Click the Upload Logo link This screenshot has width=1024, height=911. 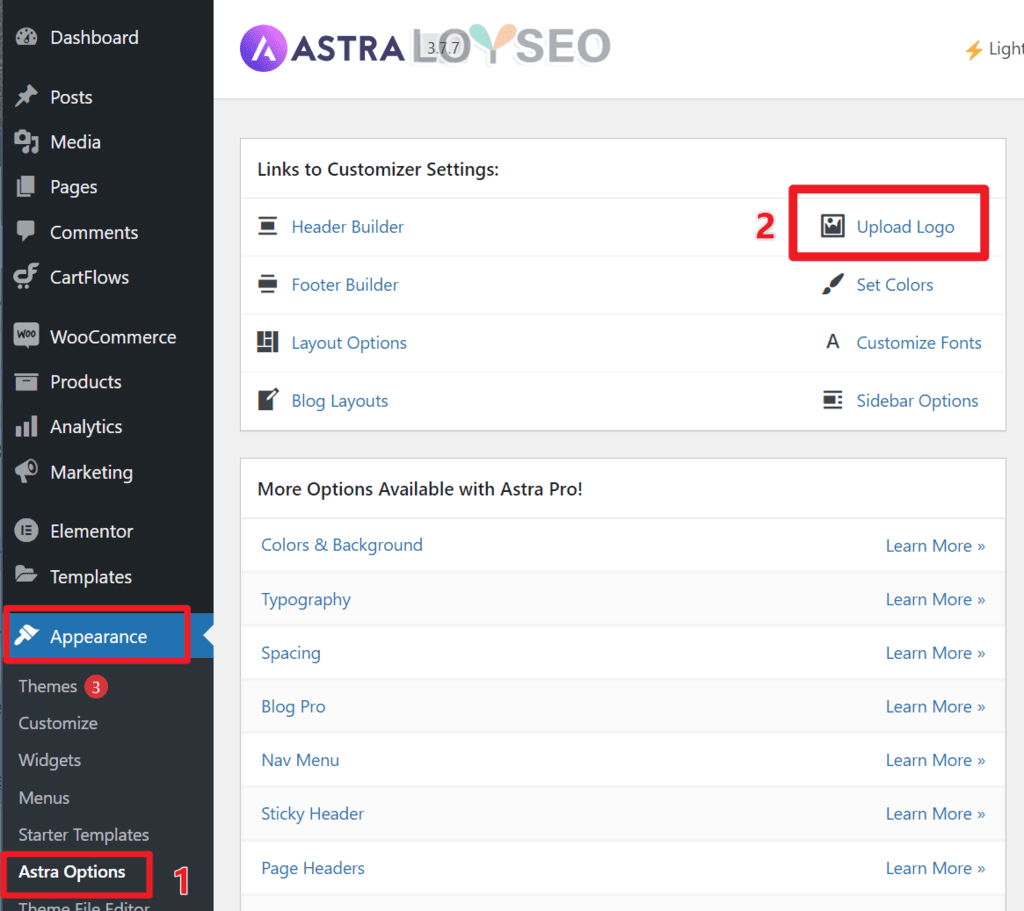click(905, 227)
